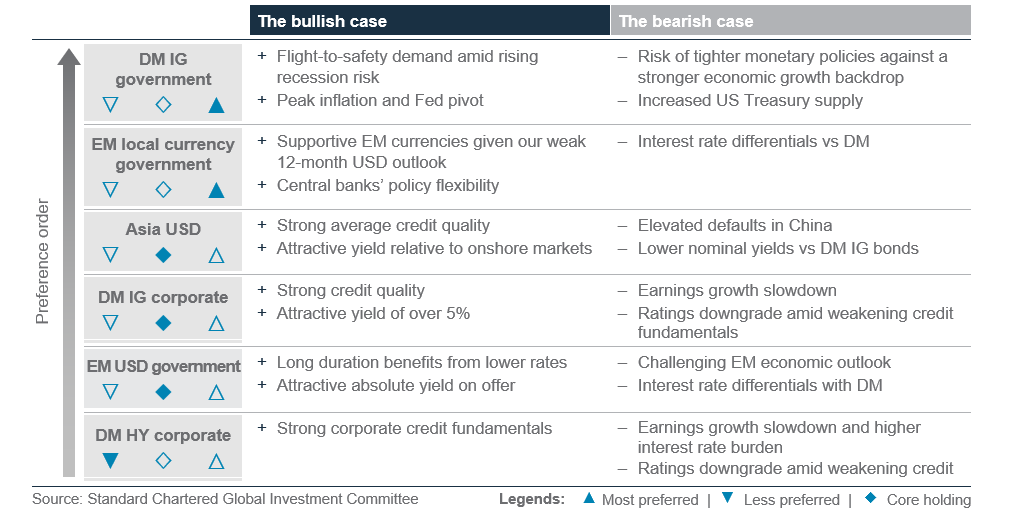This screenshot has width=1032, height=514.
Task: Click the filled down-triangle under DM HY corporate
Action: (x=111, y=461)
